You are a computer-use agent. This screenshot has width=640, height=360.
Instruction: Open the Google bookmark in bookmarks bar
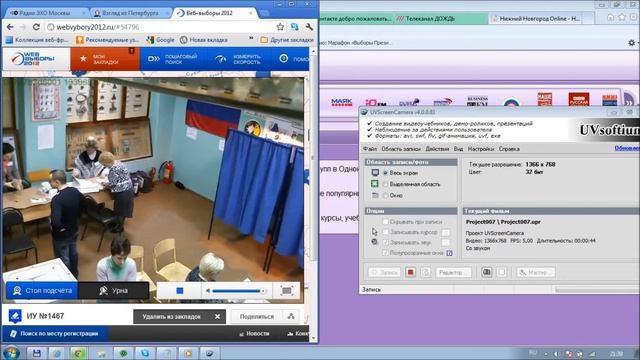[161, 40]
